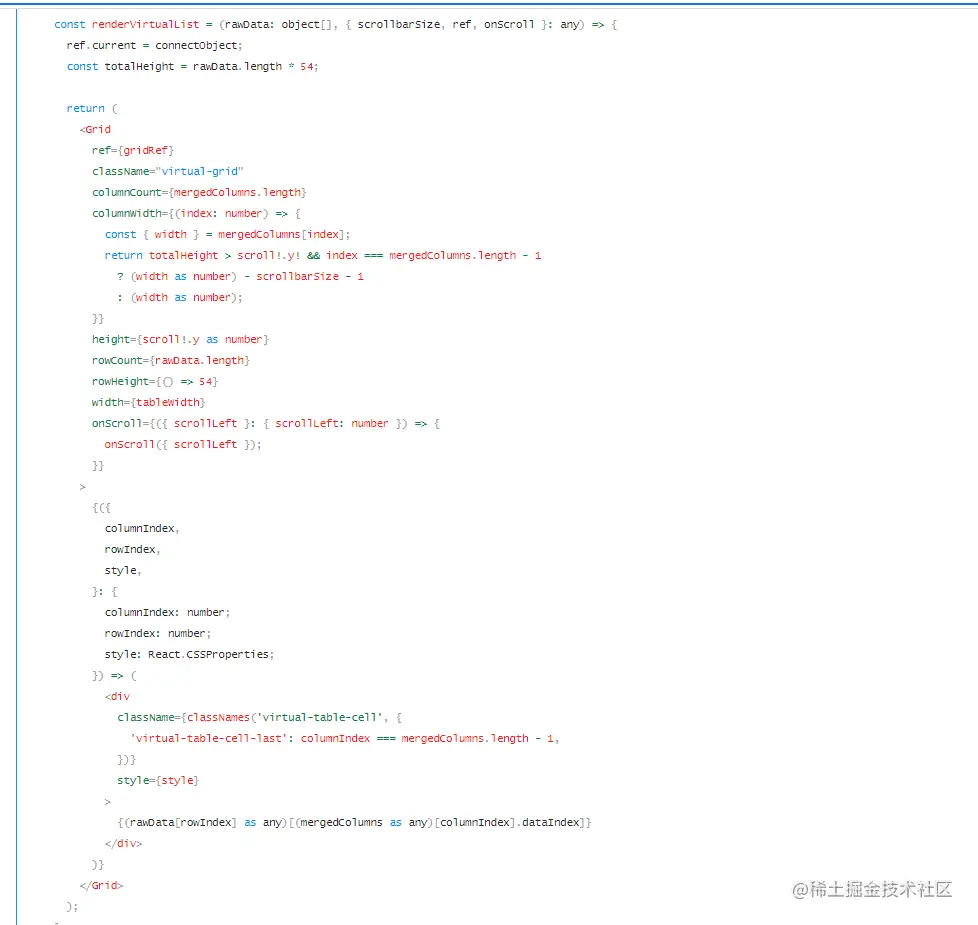Viewport: 978px width, 925px height.
Task: Click the 'const { width } = mergedColumns[index];' line
Action: pyautogui.click(x=228, y=235)
